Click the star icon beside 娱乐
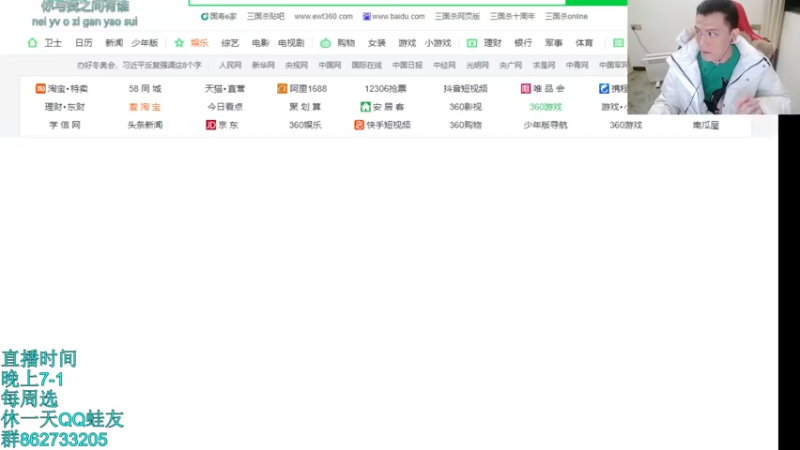This screenshot has width=800, height=450. point(179,43)
